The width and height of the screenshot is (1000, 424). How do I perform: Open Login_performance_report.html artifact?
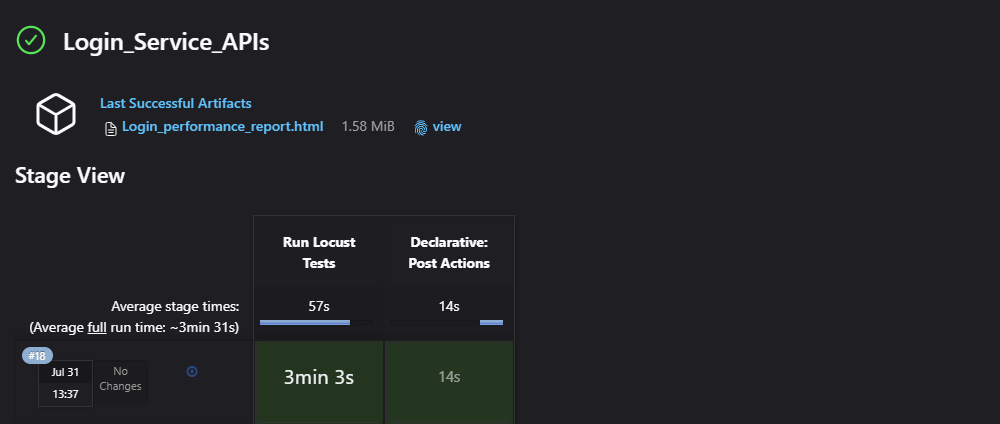222,127
